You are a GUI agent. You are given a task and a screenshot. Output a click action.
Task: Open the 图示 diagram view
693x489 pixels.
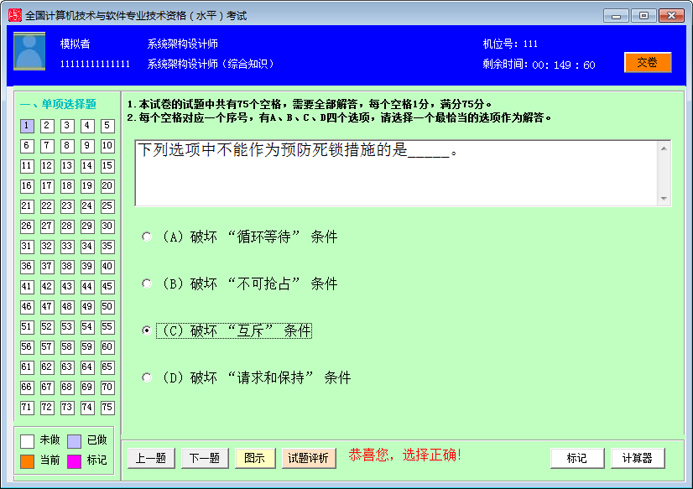[x=255, y=458]
